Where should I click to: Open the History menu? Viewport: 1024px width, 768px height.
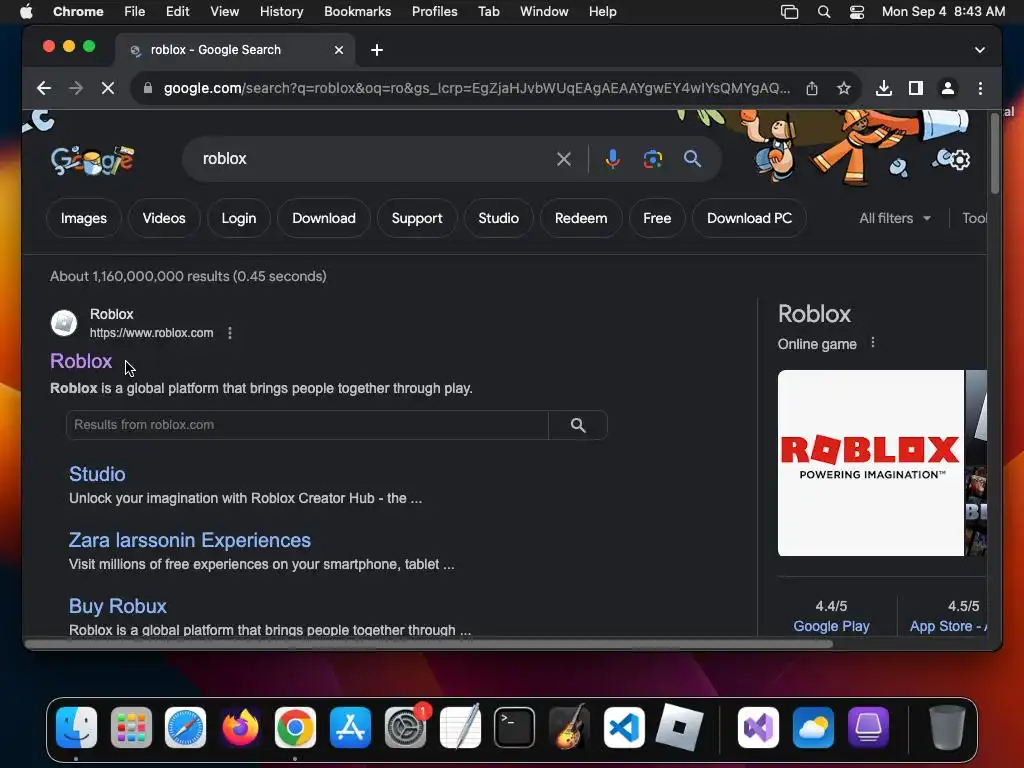pyautogui.click(x=281, y=12)
